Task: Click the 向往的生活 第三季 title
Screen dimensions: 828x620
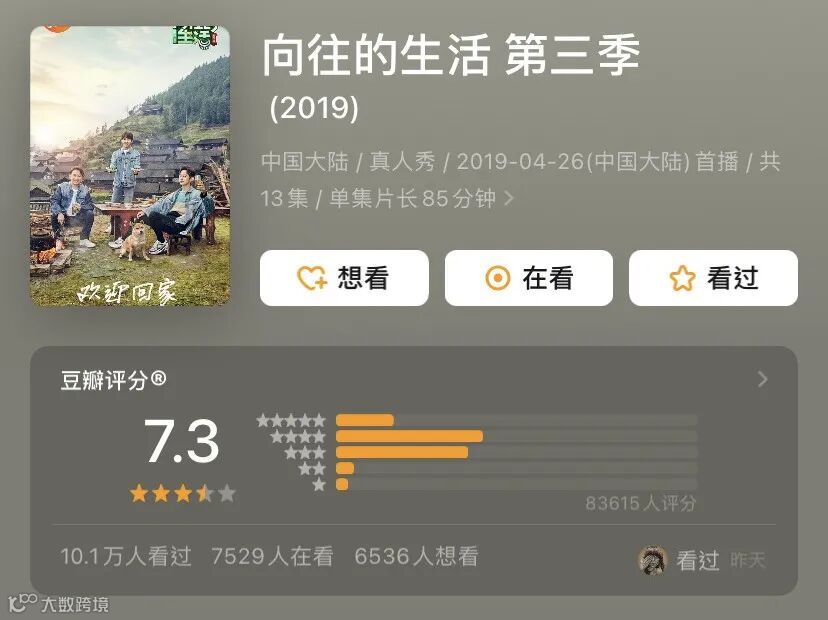Action: 451,55
